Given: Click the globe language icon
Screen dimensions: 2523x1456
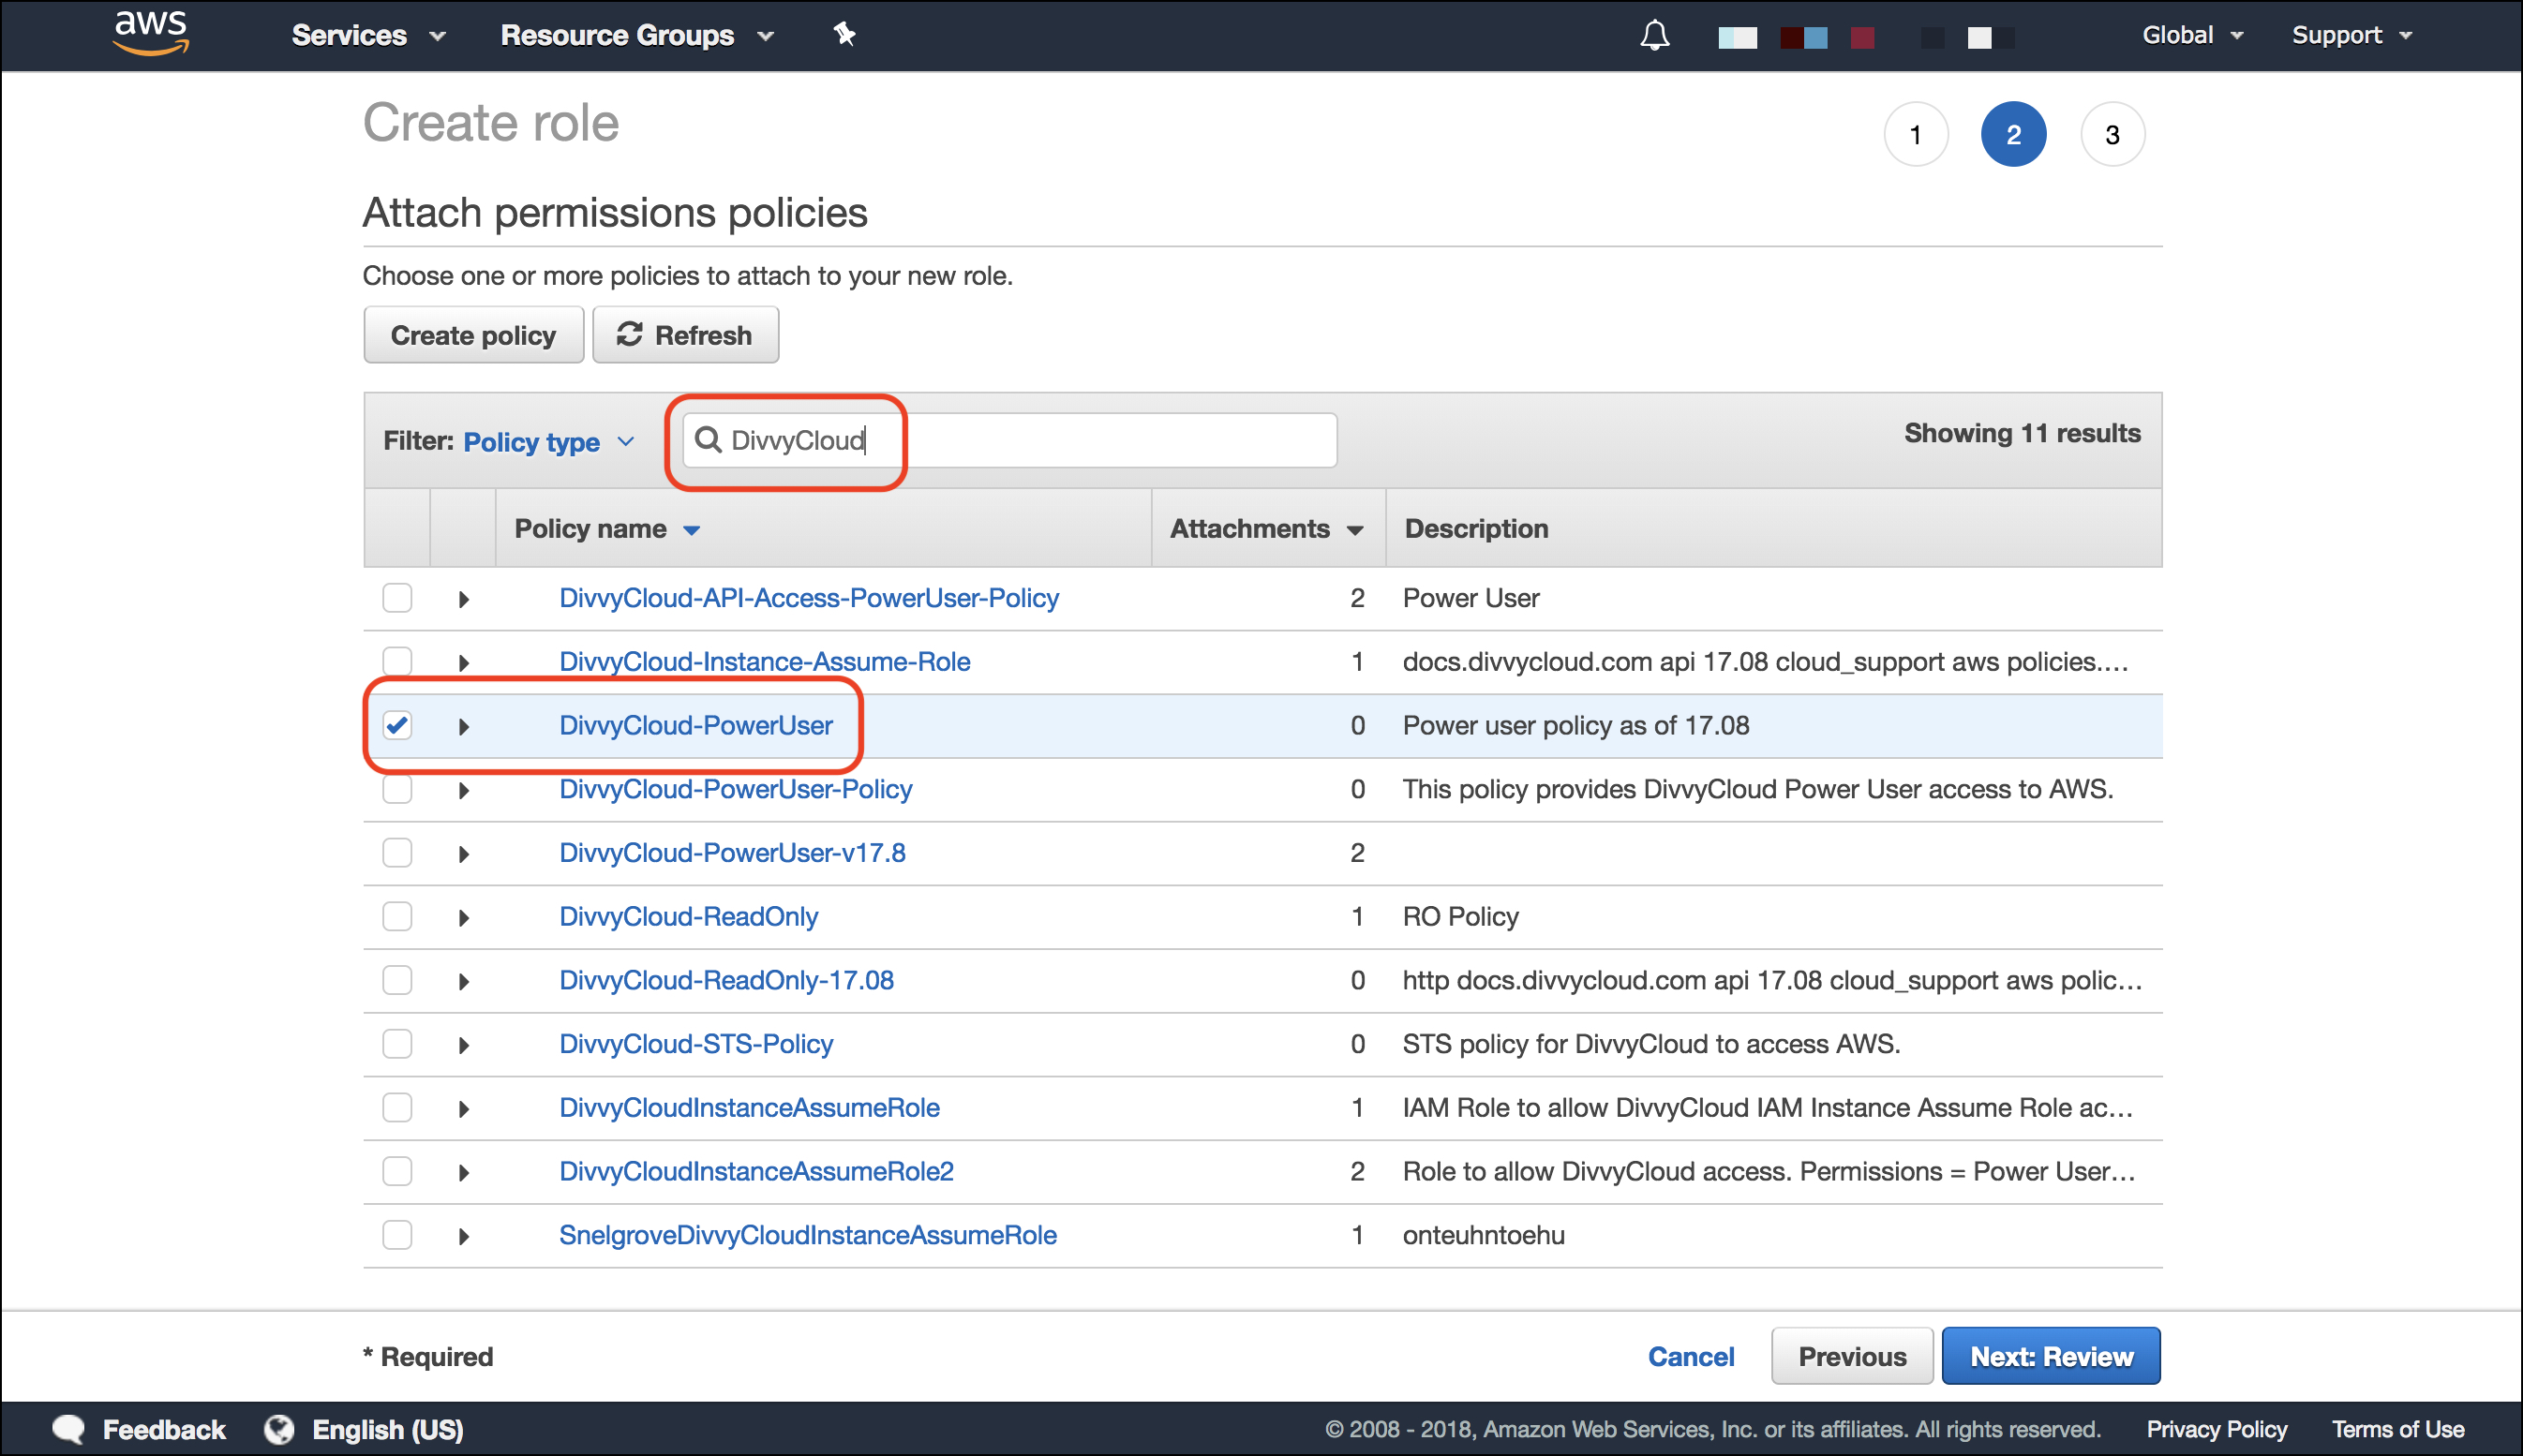Looking at the screenshot, I should pos(279,1429).
